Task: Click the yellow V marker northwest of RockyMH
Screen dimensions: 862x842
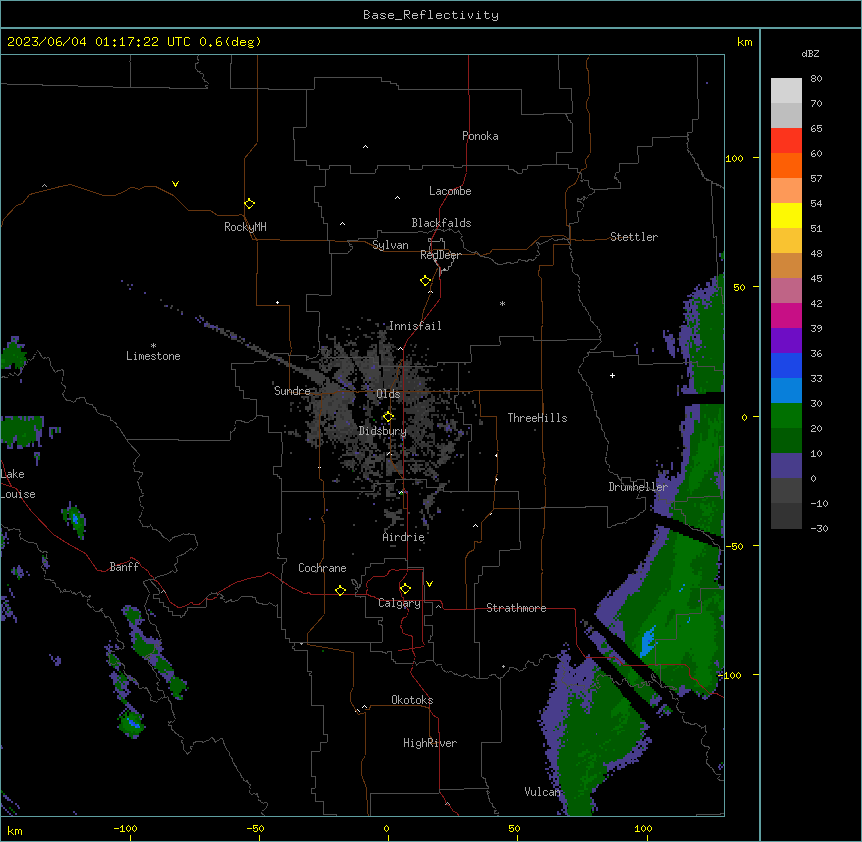Action: (x=175, y=184)
